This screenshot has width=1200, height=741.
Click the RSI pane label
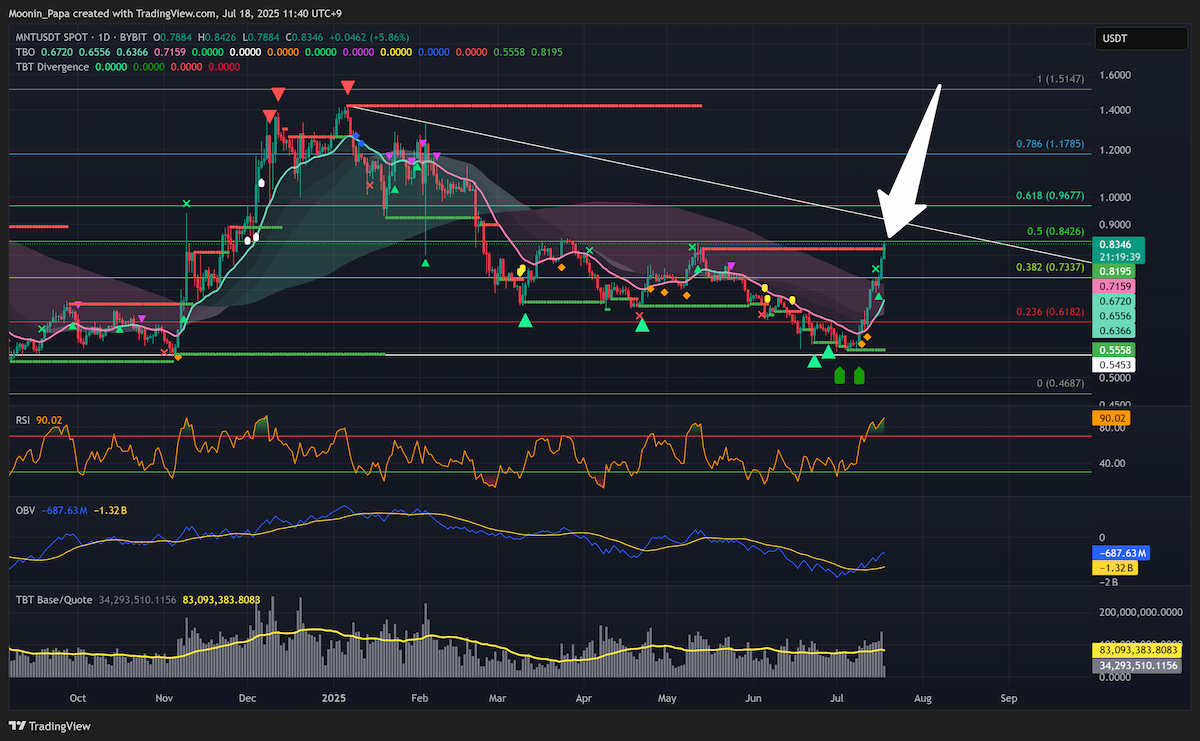pyautogui.click(x=23, y=421)
